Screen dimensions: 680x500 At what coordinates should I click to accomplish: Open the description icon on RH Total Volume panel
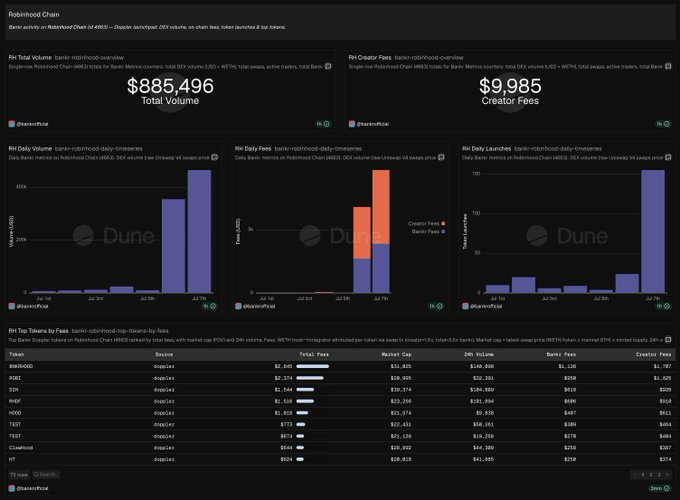click(x=328, y=66)
